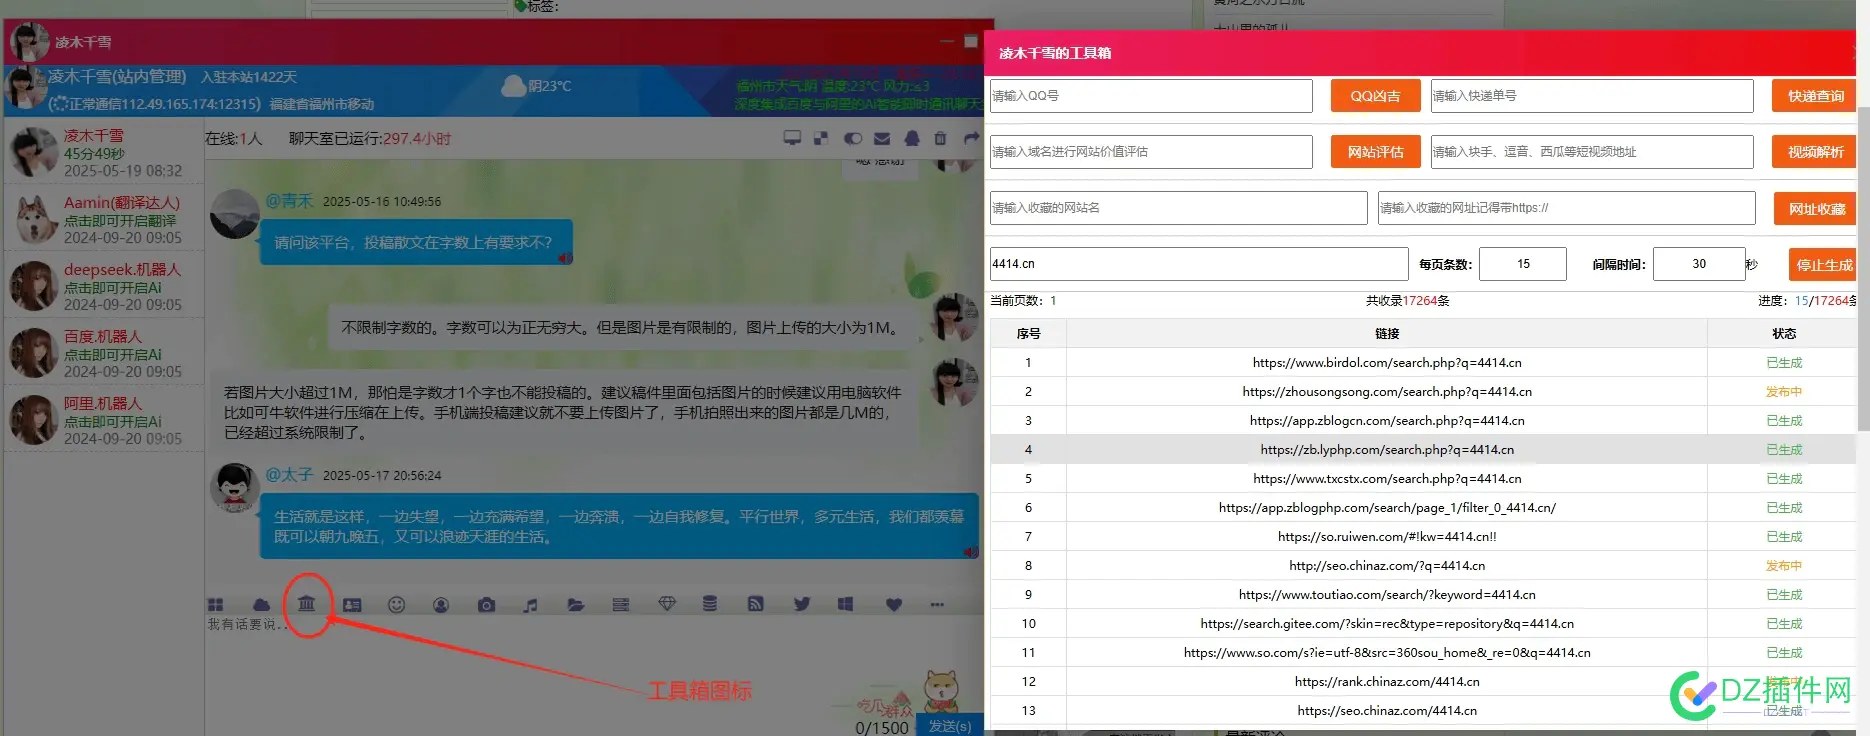Click the 快递查询 button
This screenshot has width=1870, height=736.
coord(1815,96)
